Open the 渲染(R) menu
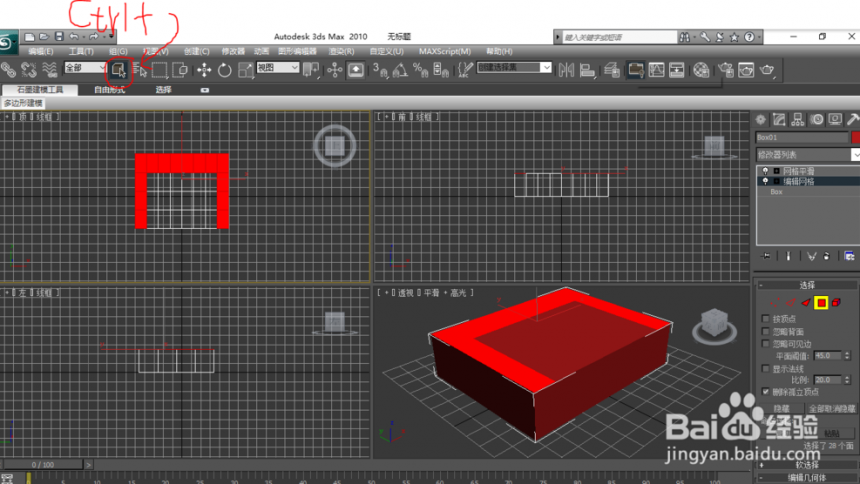This screenshot has width=860, height=484. (x=341, y=51)
